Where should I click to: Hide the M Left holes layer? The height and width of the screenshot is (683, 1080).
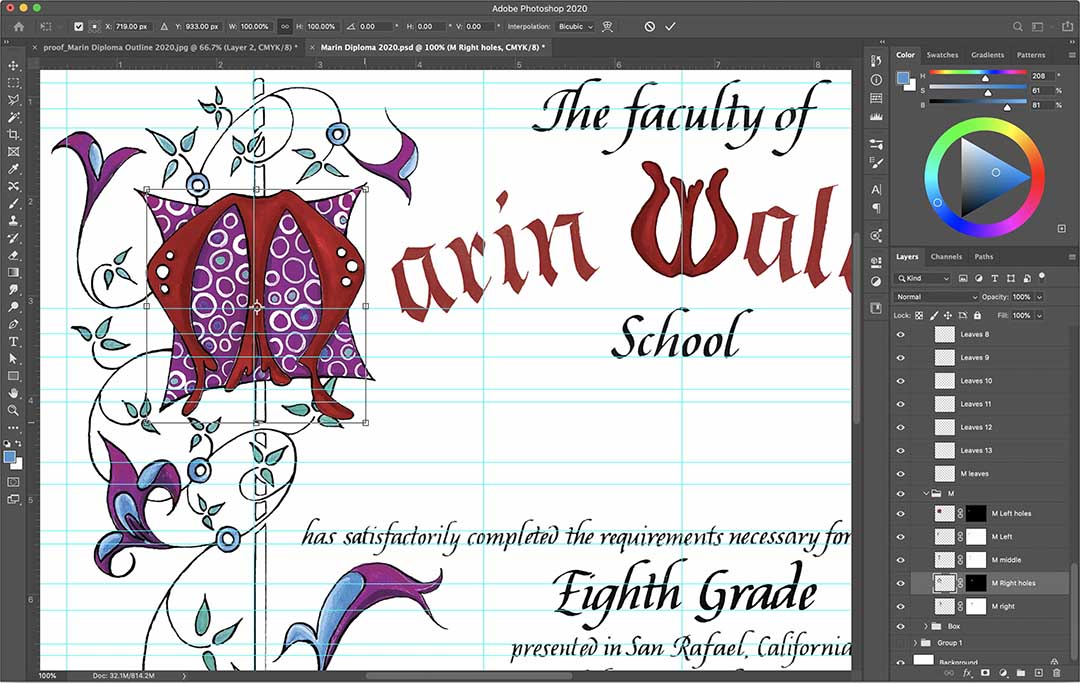coord(900,514)
